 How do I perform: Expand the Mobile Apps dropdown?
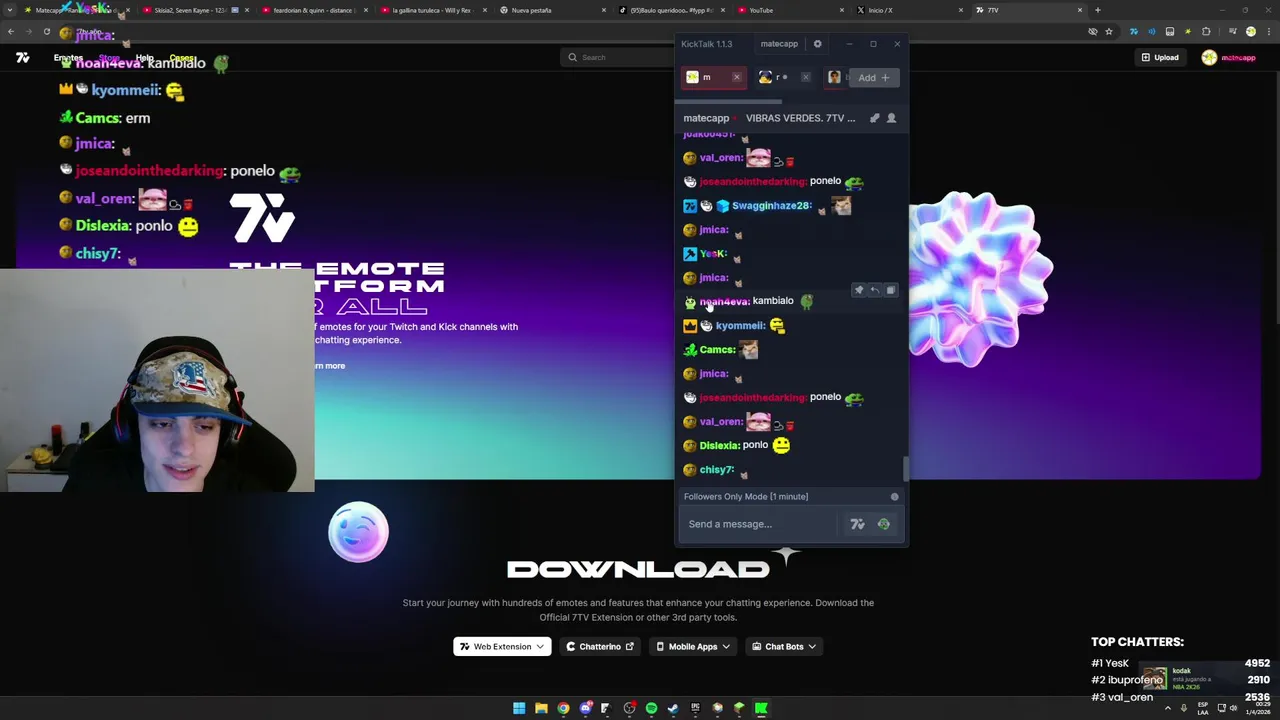tap(692, 647)
